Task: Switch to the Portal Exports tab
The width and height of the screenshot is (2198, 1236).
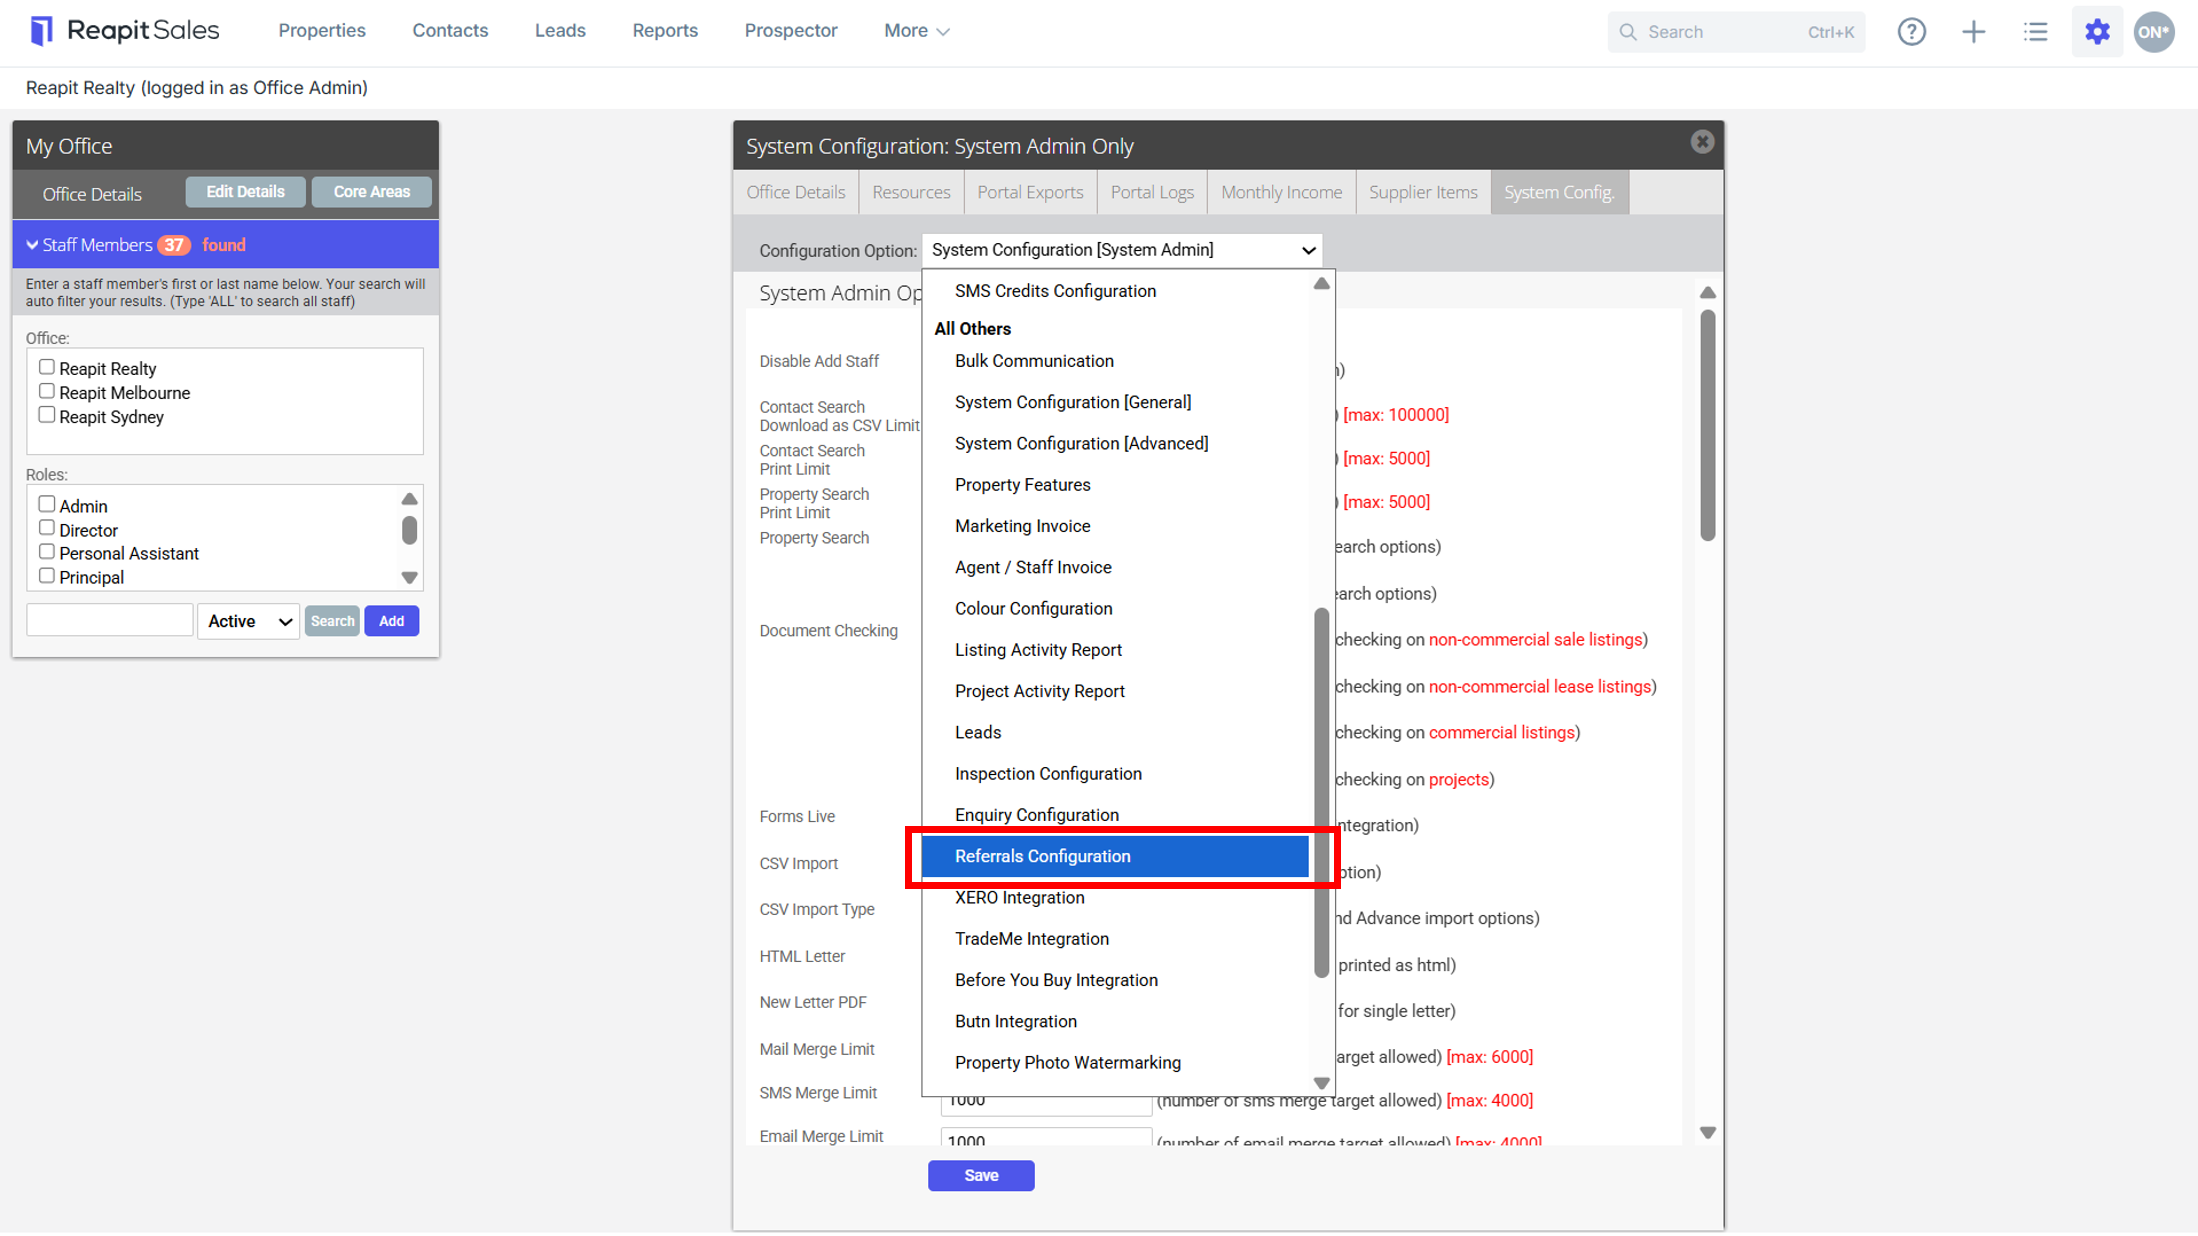Action: 1030,192
